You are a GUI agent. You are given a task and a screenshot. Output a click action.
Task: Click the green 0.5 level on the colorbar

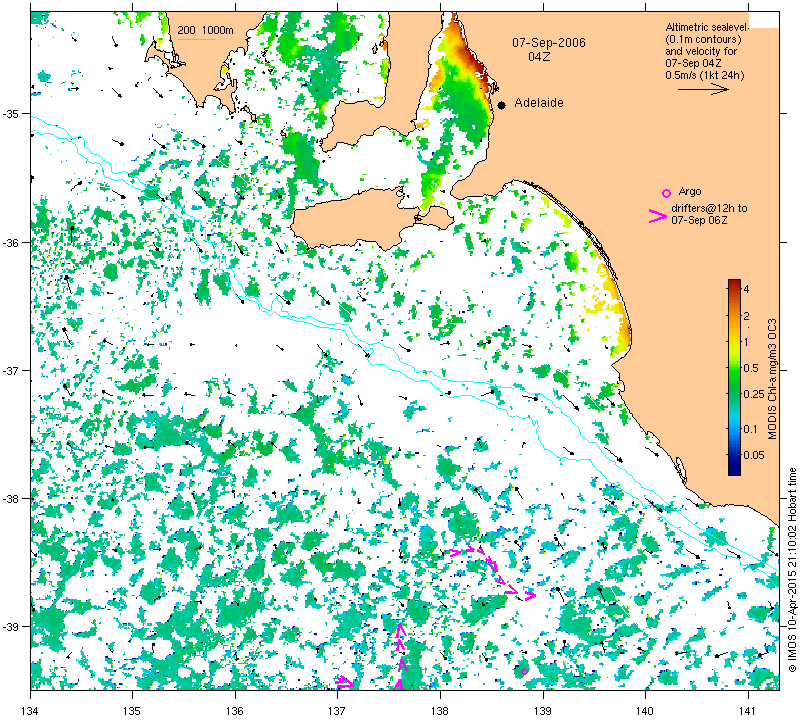pyautogui.click(x=734, y=368)
